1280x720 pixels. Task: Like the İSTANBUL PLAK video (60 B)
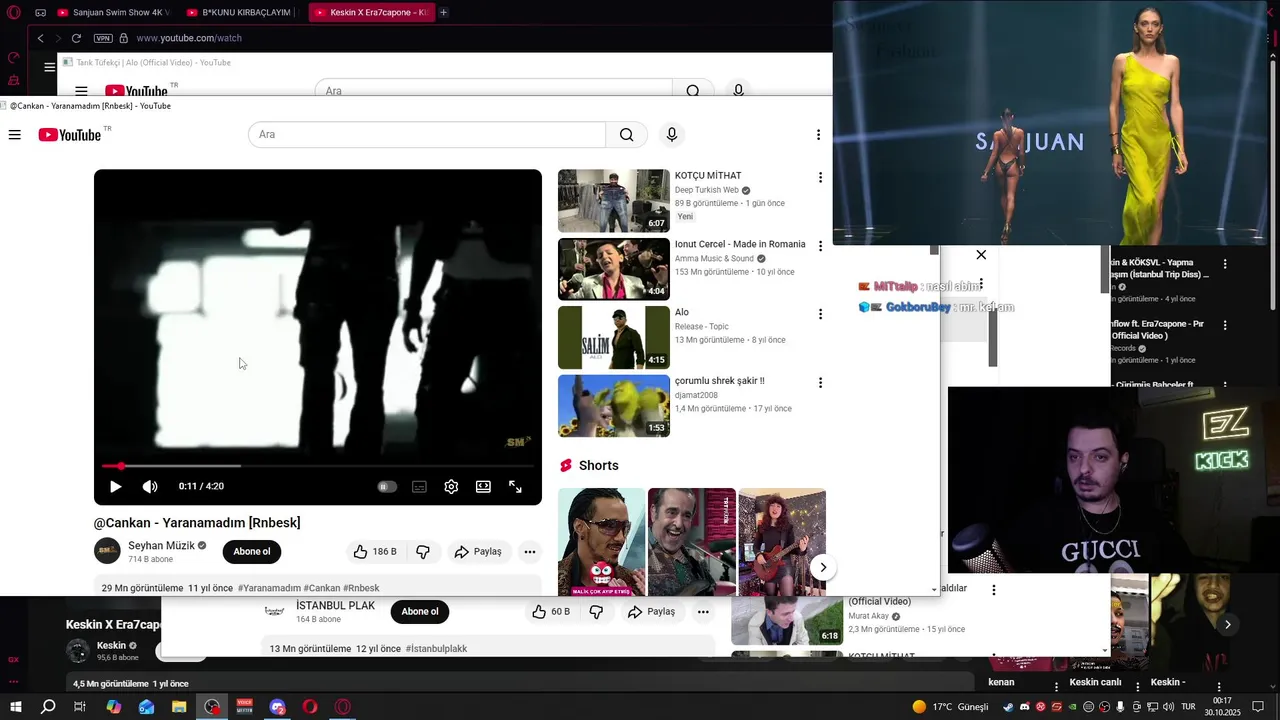pos(551,612)
